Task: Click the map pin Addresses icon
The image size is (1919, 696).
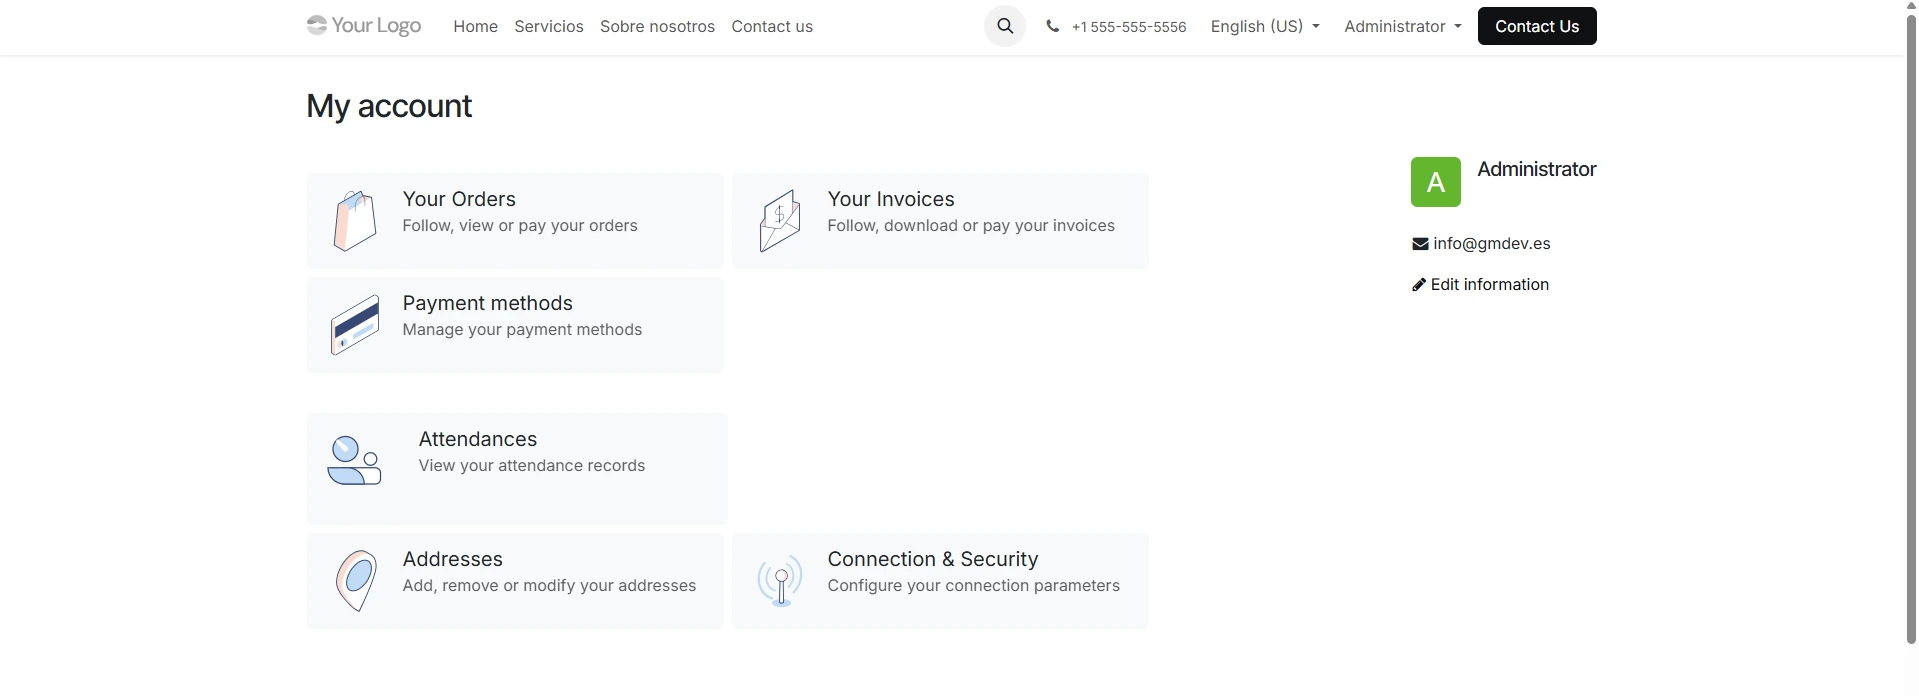Action: tap(356, 580)
